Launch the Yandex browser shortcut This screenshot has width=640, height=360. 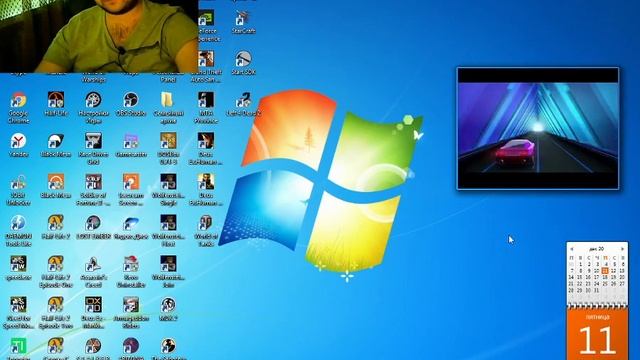pyautogui.click(x=18, y=144)
